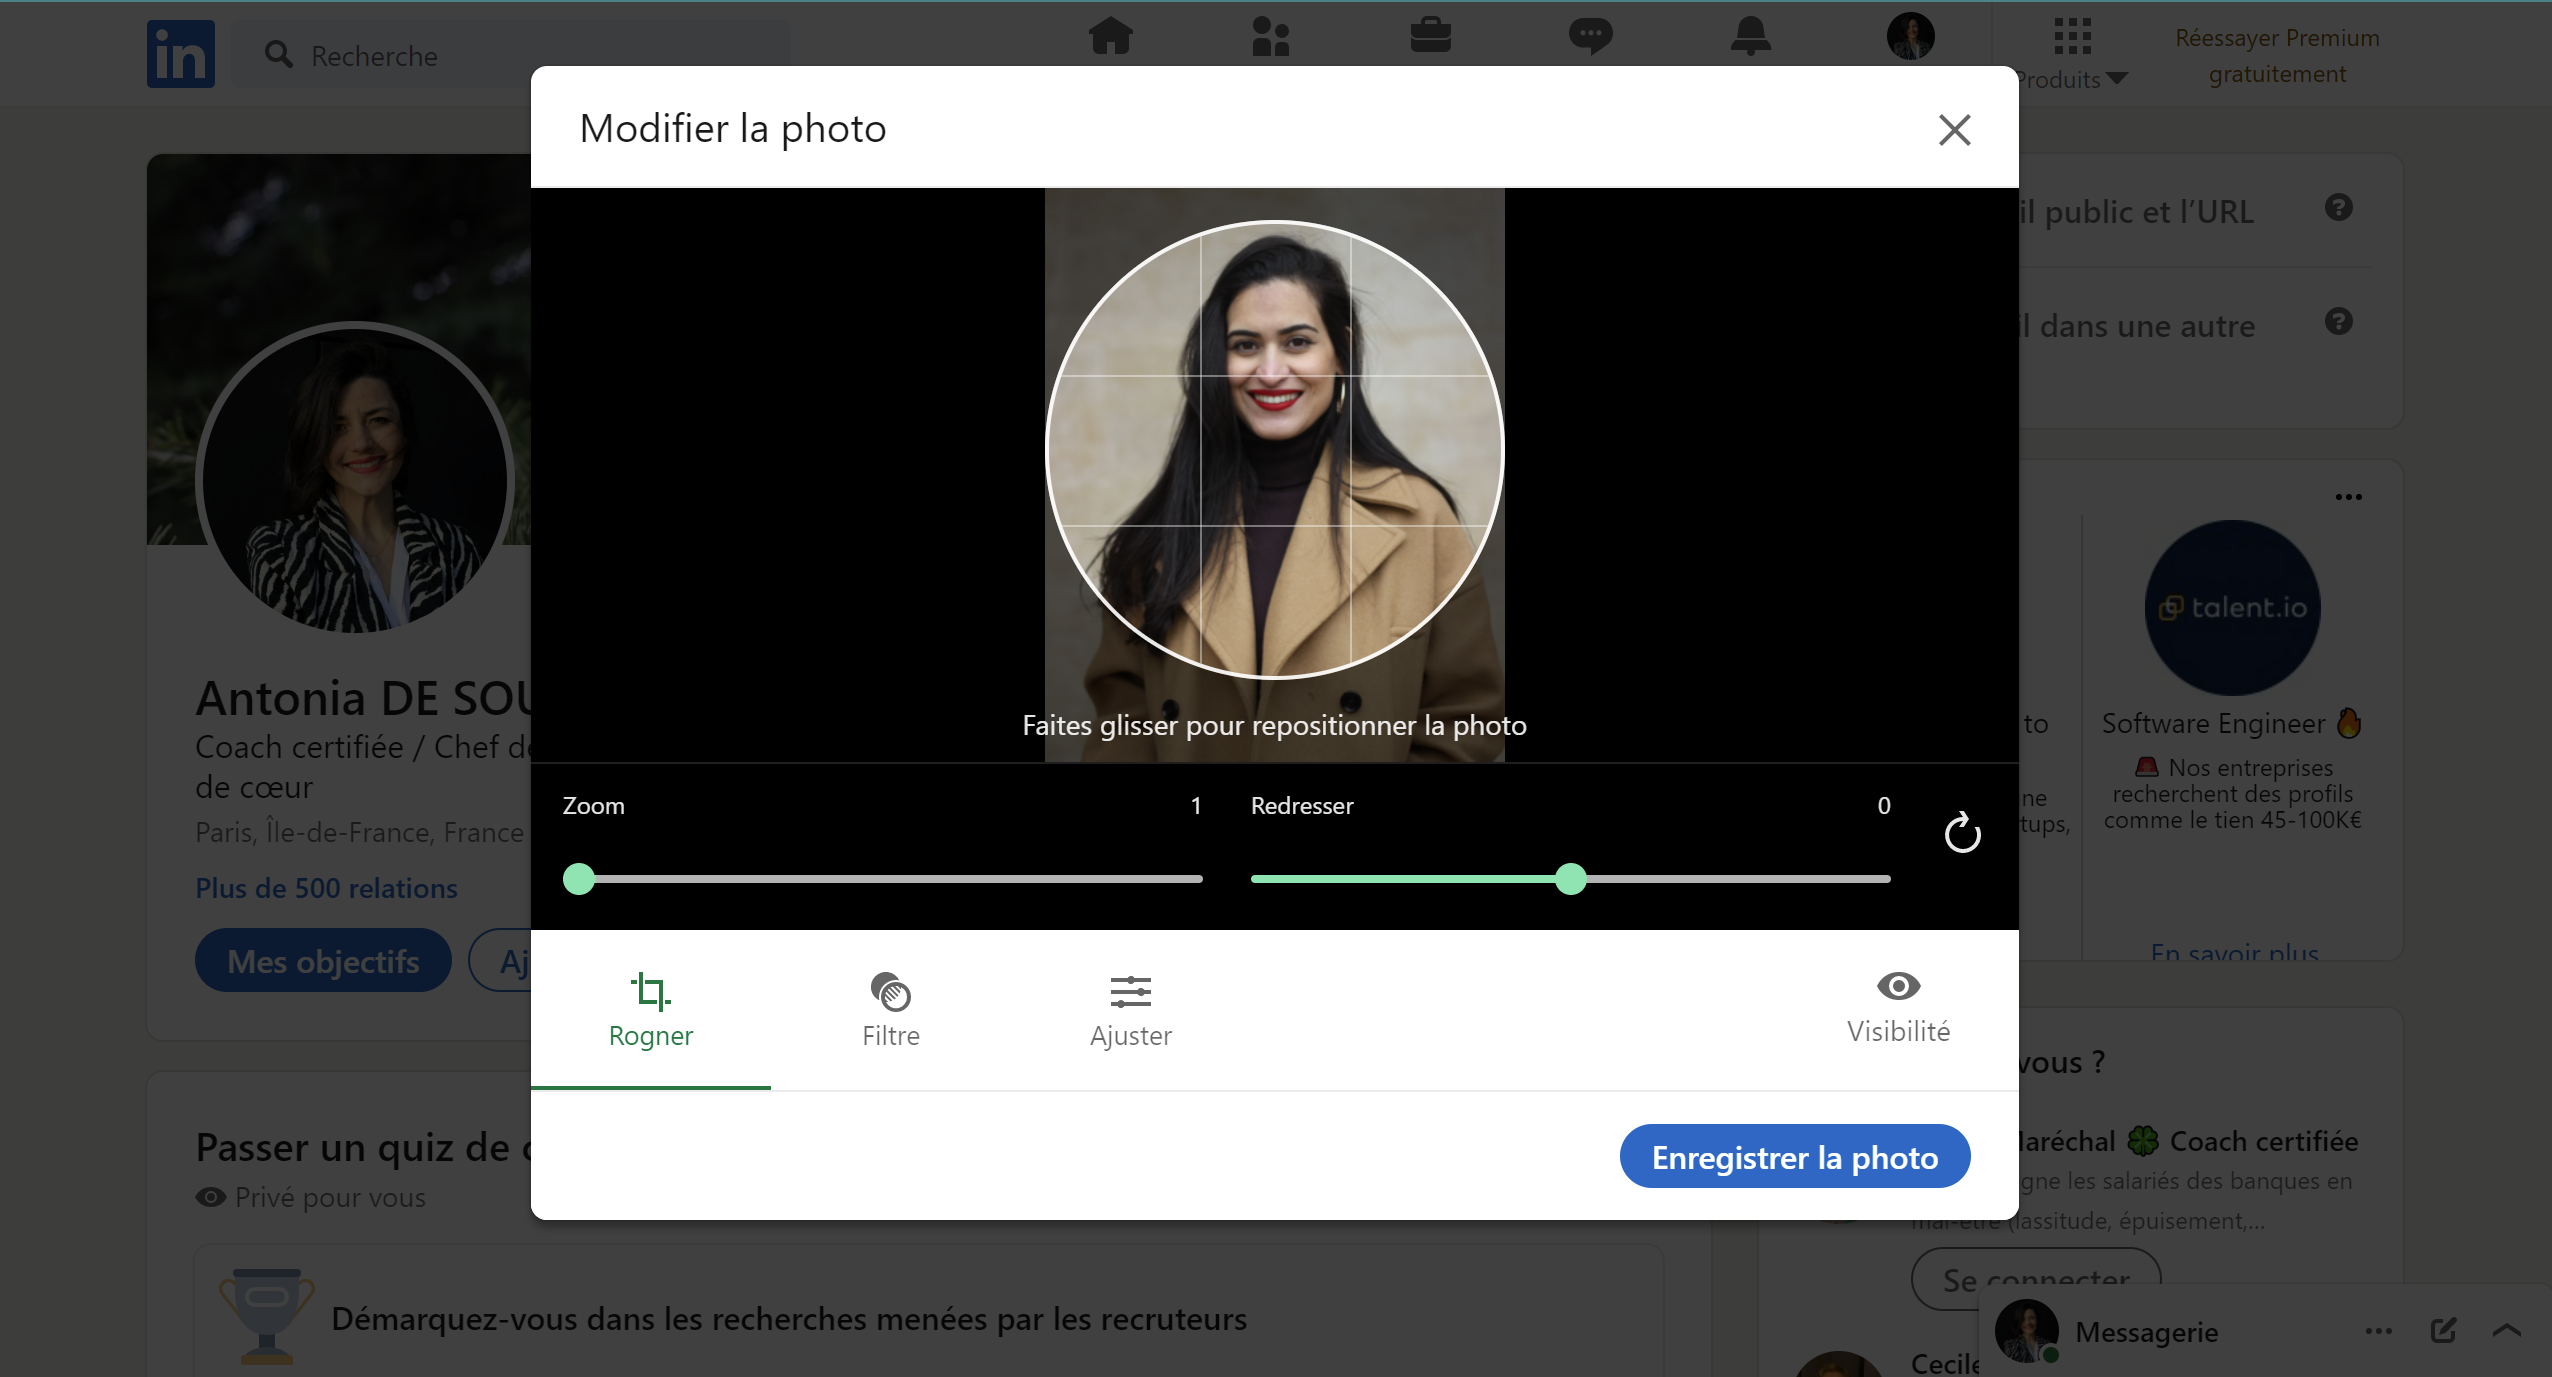
Task: Click the LinkedIn logo
Action: click(x=181, y=54)
